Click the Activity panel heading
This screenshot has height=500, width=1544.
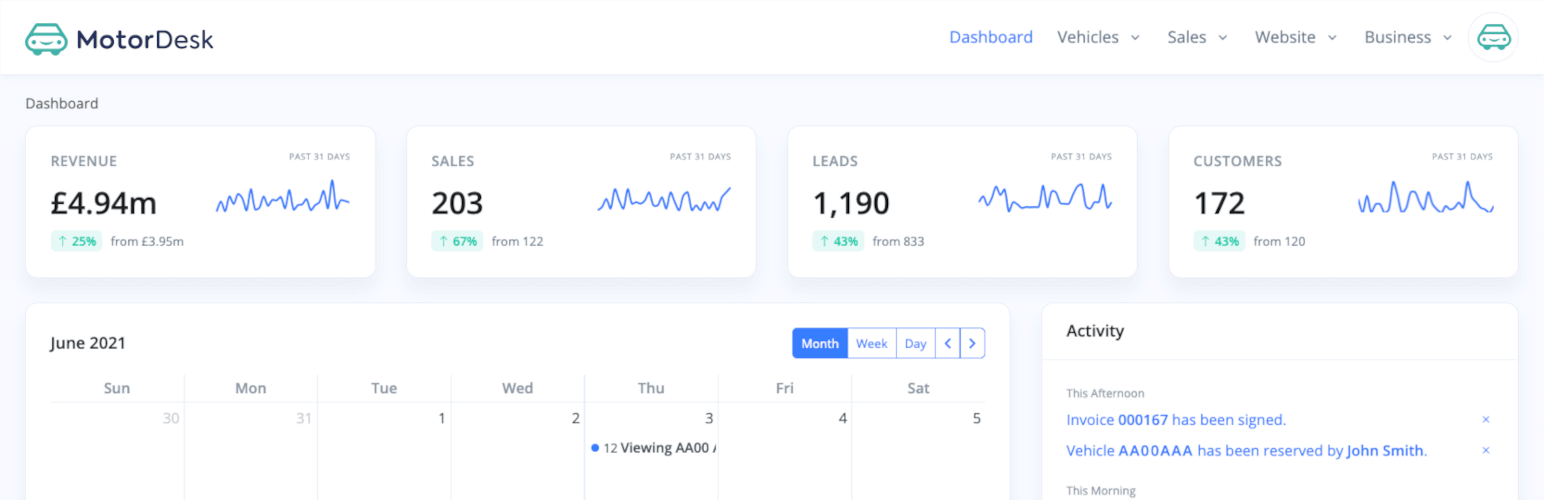(1095, 331)
